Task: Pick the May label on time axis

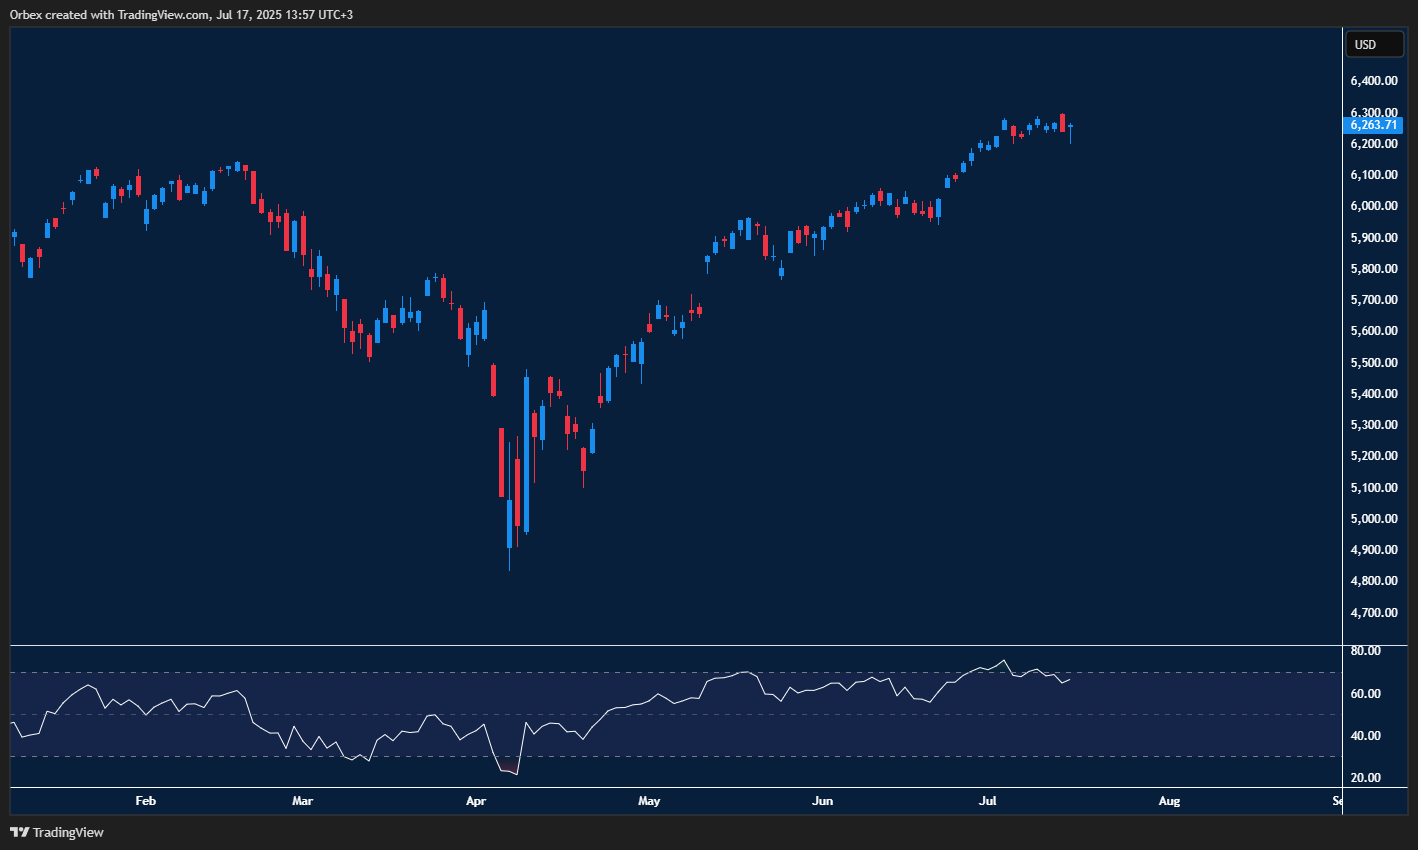Action: 649,801
